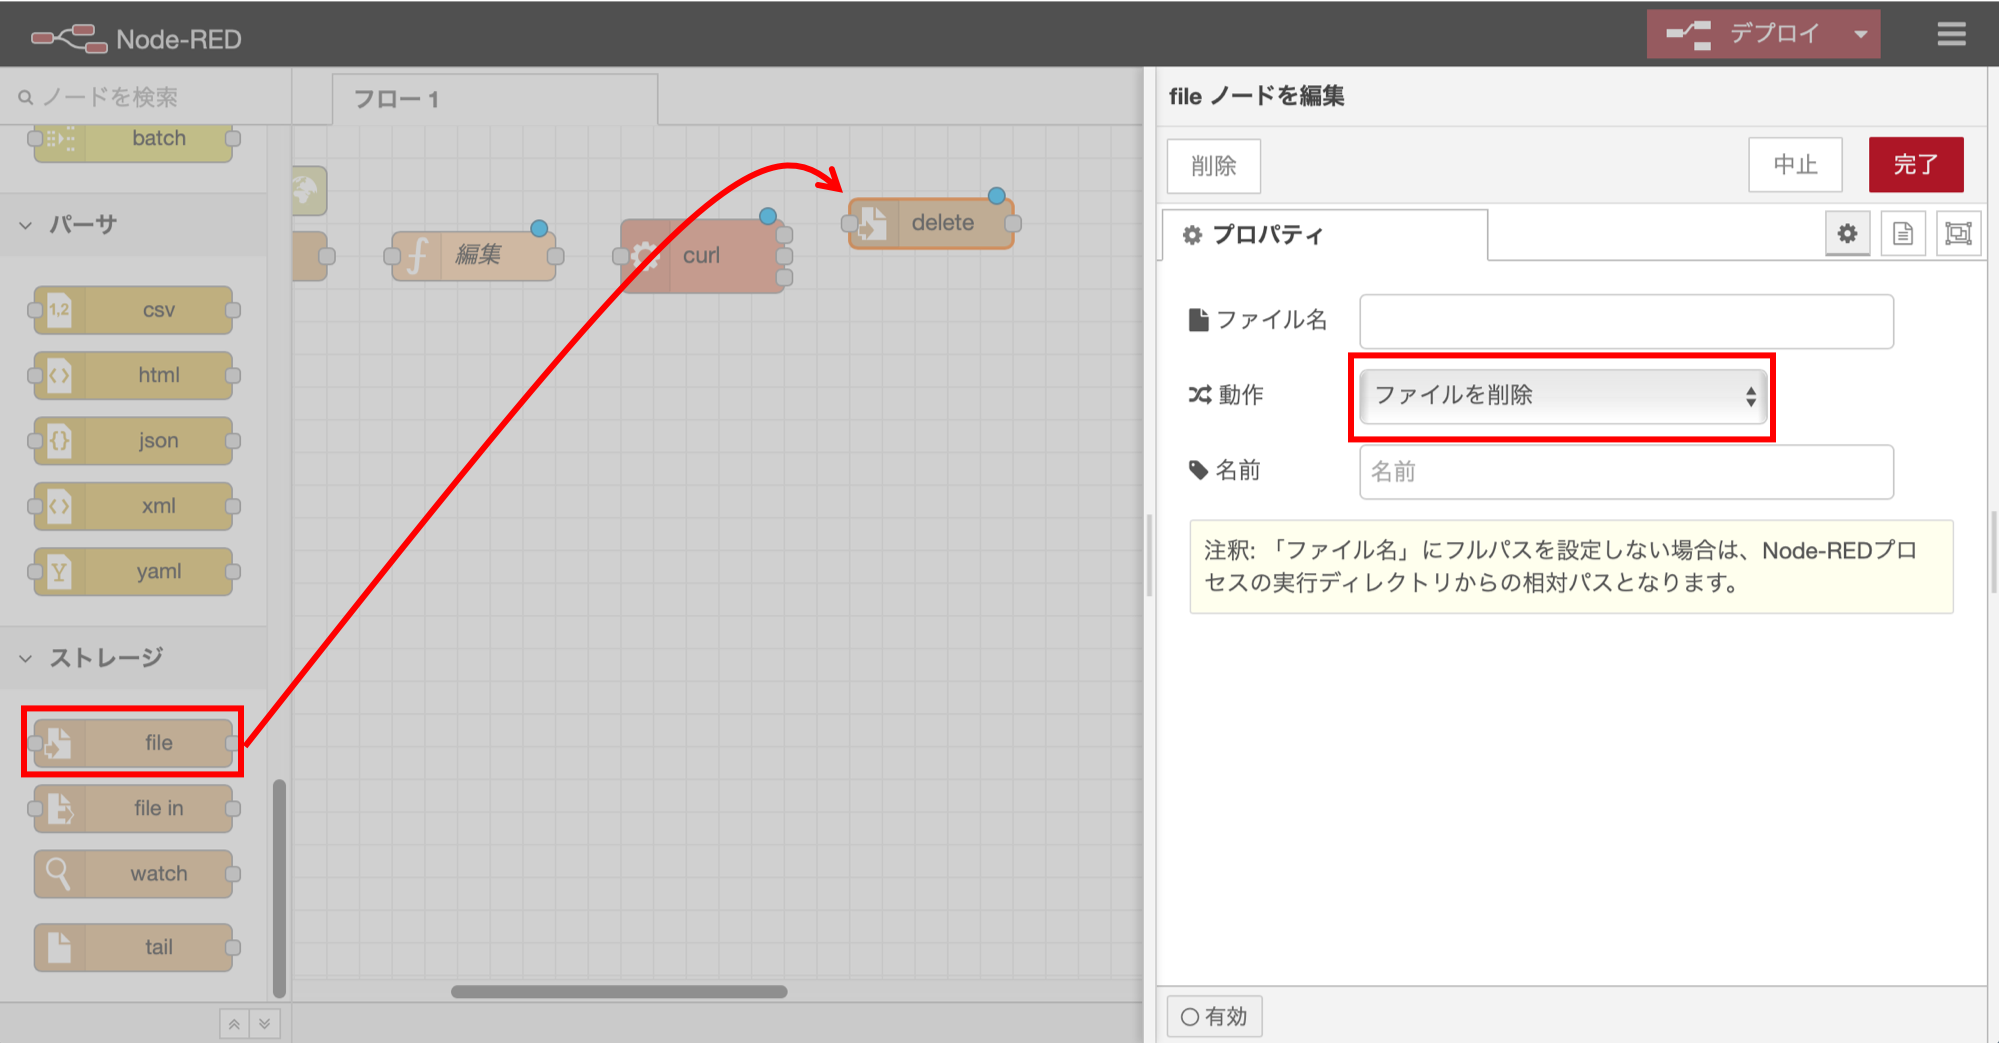Click the 完了 confirm button

click(1916, 164)
